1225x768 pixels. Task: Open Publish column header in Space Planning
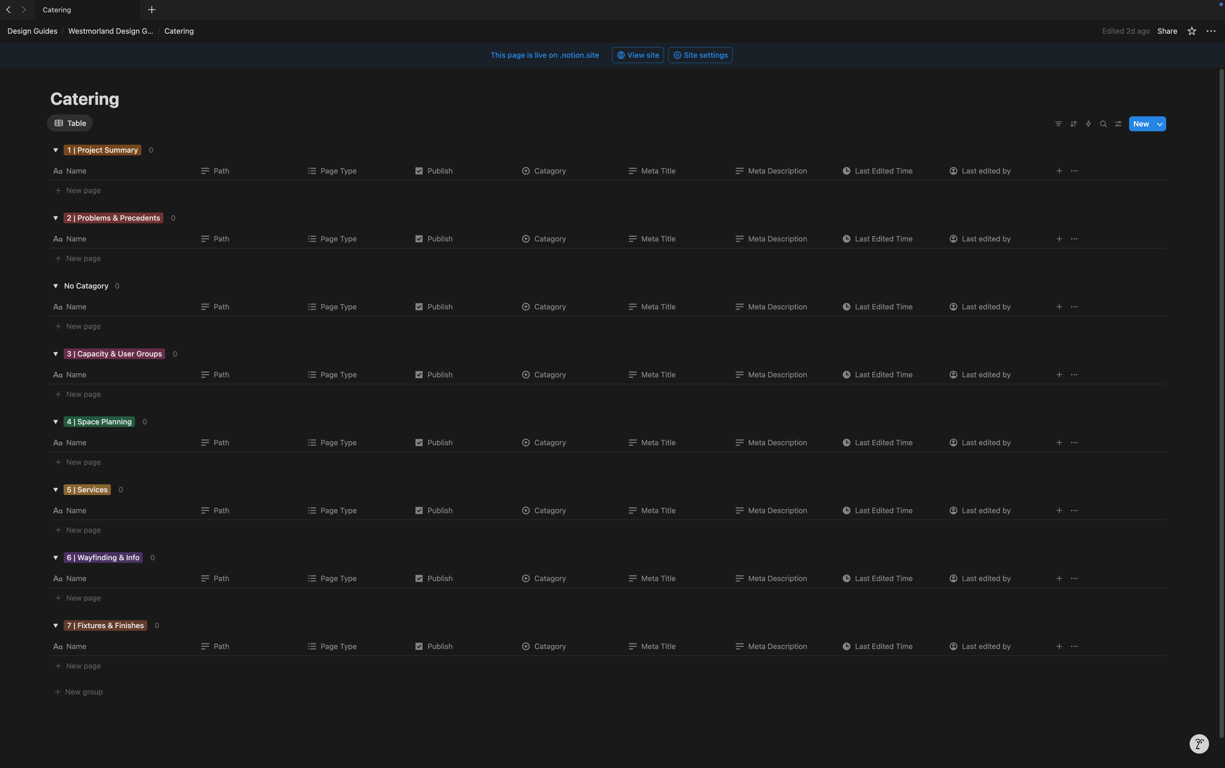(x=434, y=443)
